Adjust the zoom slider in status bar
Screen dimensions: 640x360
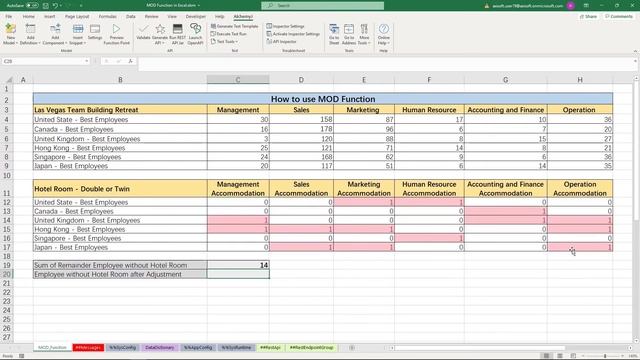coord(605,356)
